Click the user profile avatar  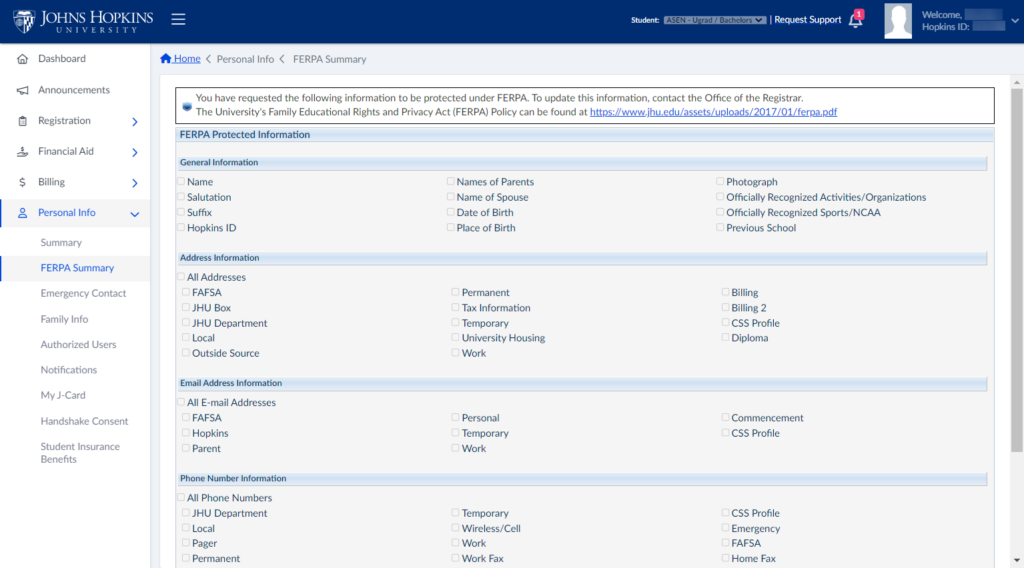click(x=898, y=21)
